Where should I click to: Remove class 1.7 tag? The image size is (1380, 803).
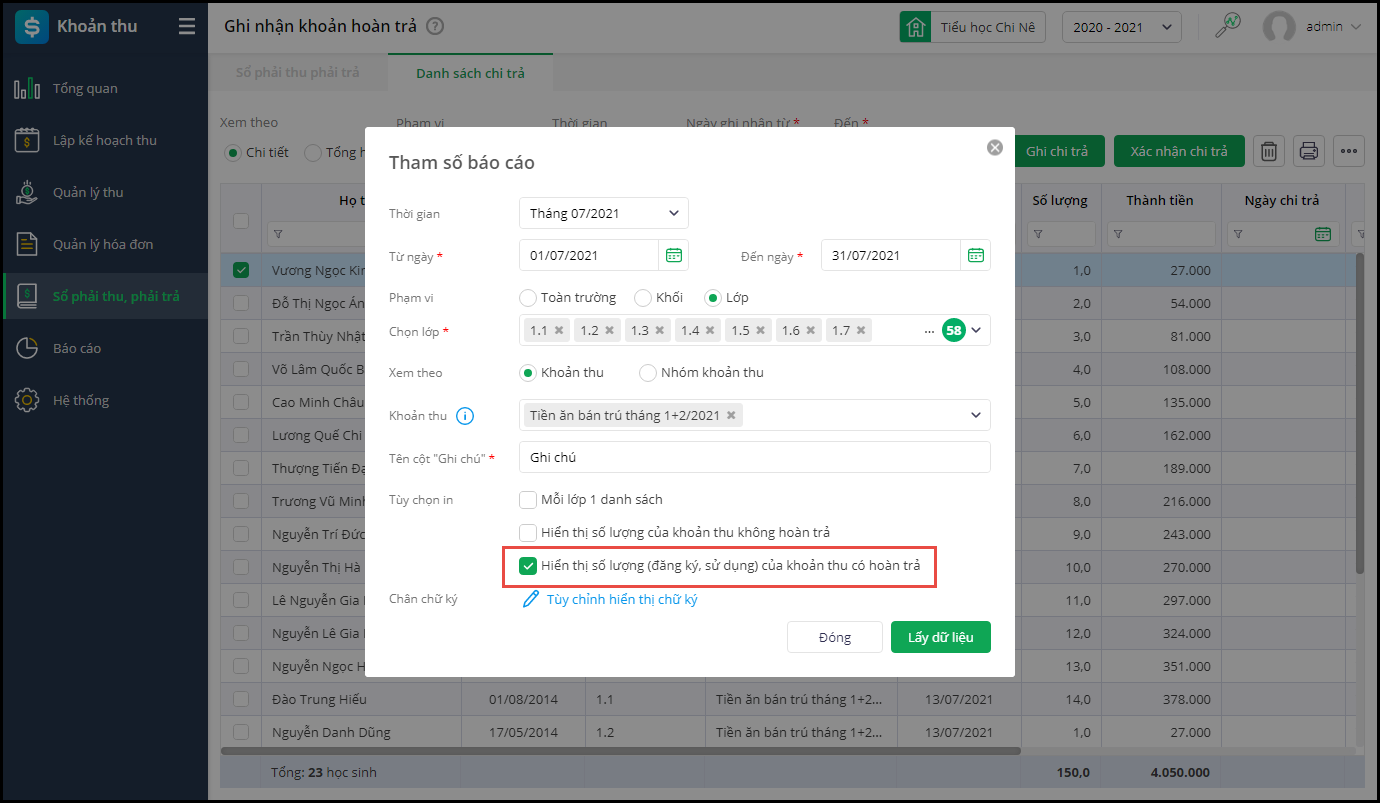point(861,330)
